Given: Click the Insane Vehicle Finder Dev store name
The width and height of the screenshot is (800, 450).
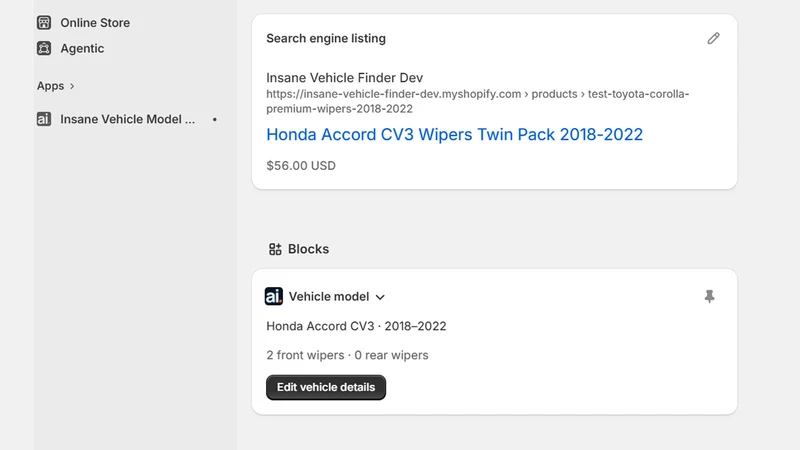Looking at the screenshot, I should [344, 78].
